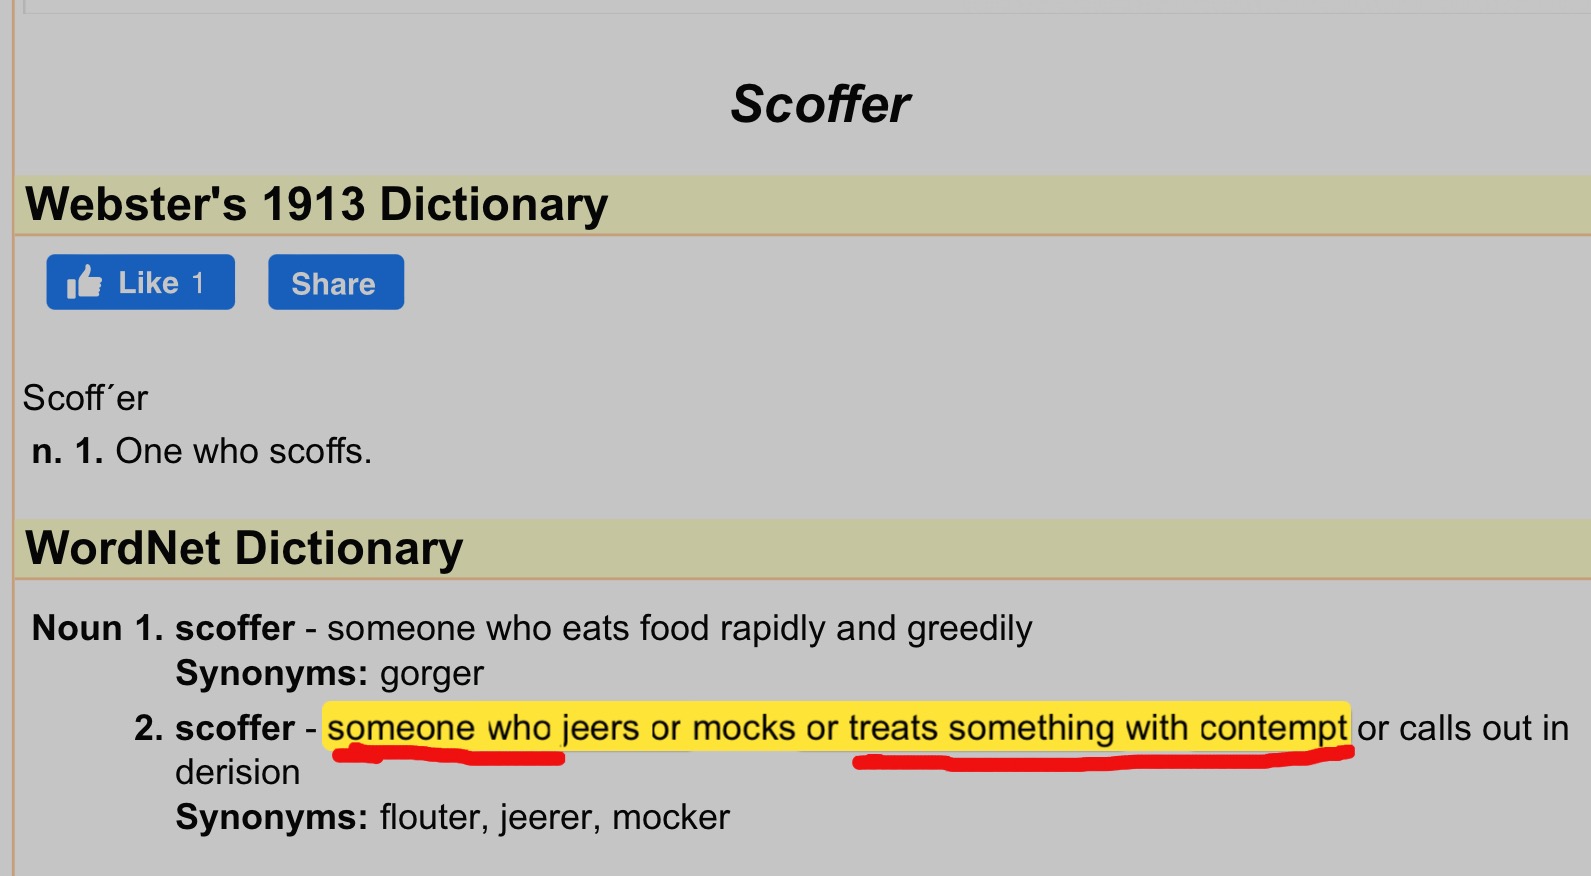Click the Scoffer page title
The height and width of the screenshot is (876, 1591).
820,104
